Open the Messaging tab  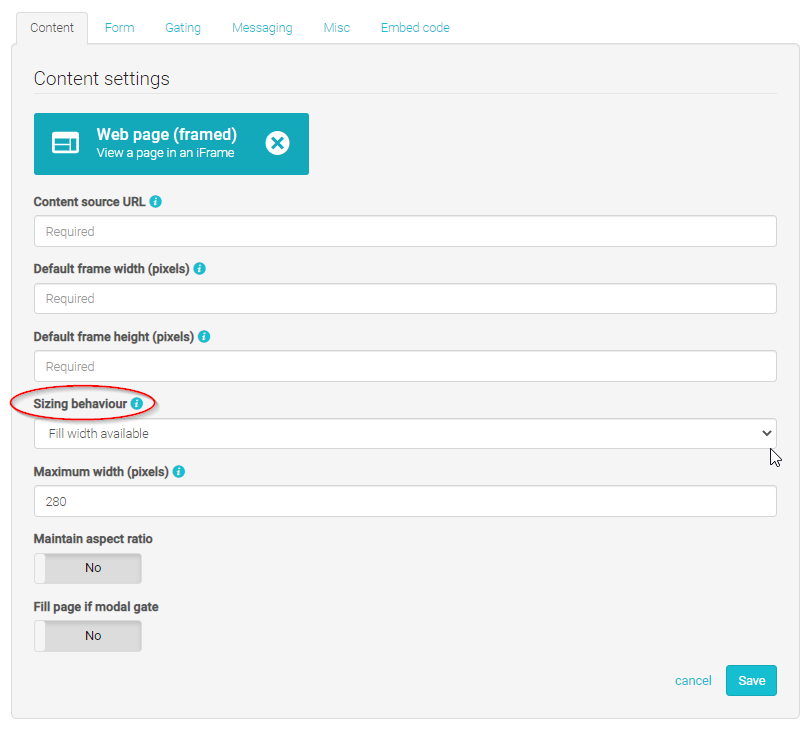click(262, 28)
